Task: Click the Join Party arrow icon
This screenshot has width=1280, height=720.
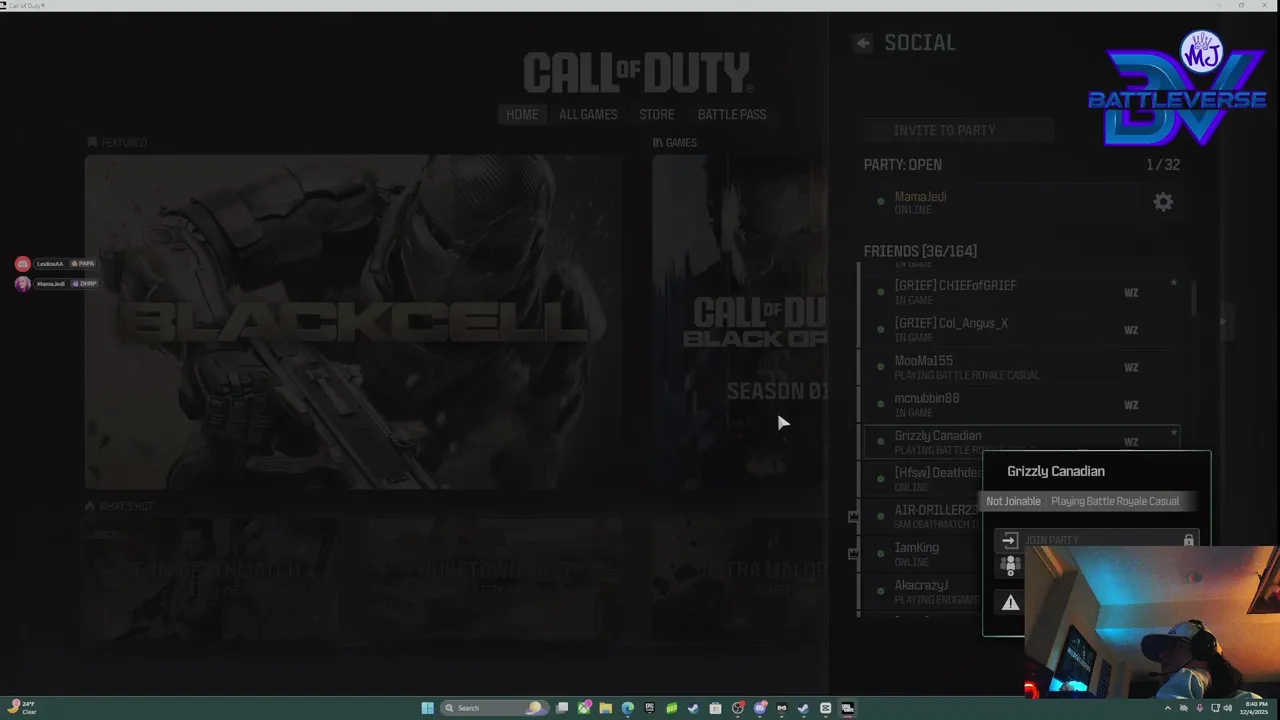Action: pos(1009,540)
